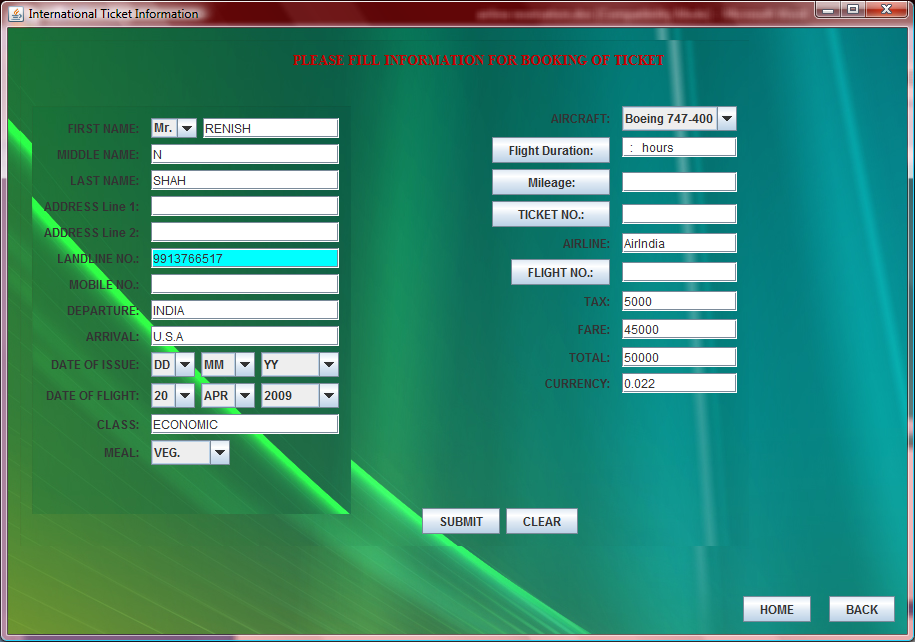Screen dimensions: 915x642
Task: Click the Class field showing ECONOMIC
Action: (245, 424)
